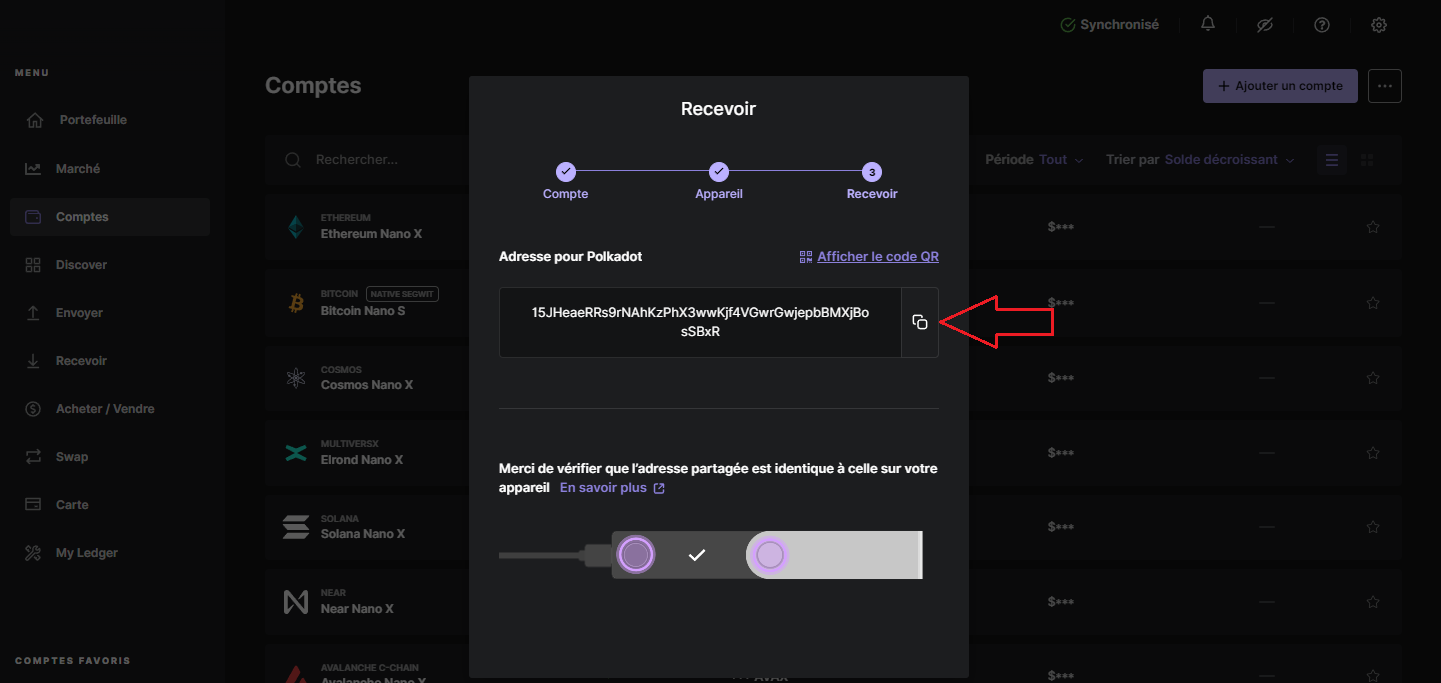This screenshot has width=1441, height=683.
Task: Star the Ethereum Nano X account
Action: click(x=1373, y=227)
